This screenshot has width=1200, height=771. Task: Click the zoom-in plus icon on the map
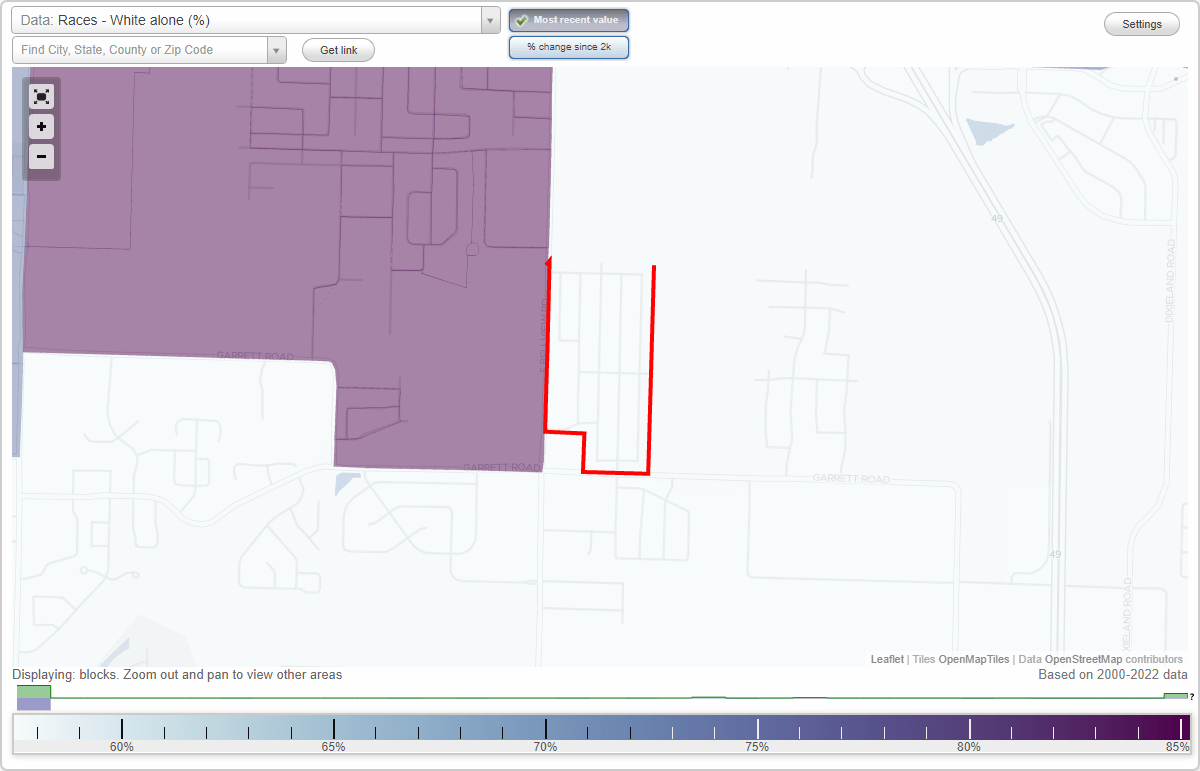pos(41,127)
